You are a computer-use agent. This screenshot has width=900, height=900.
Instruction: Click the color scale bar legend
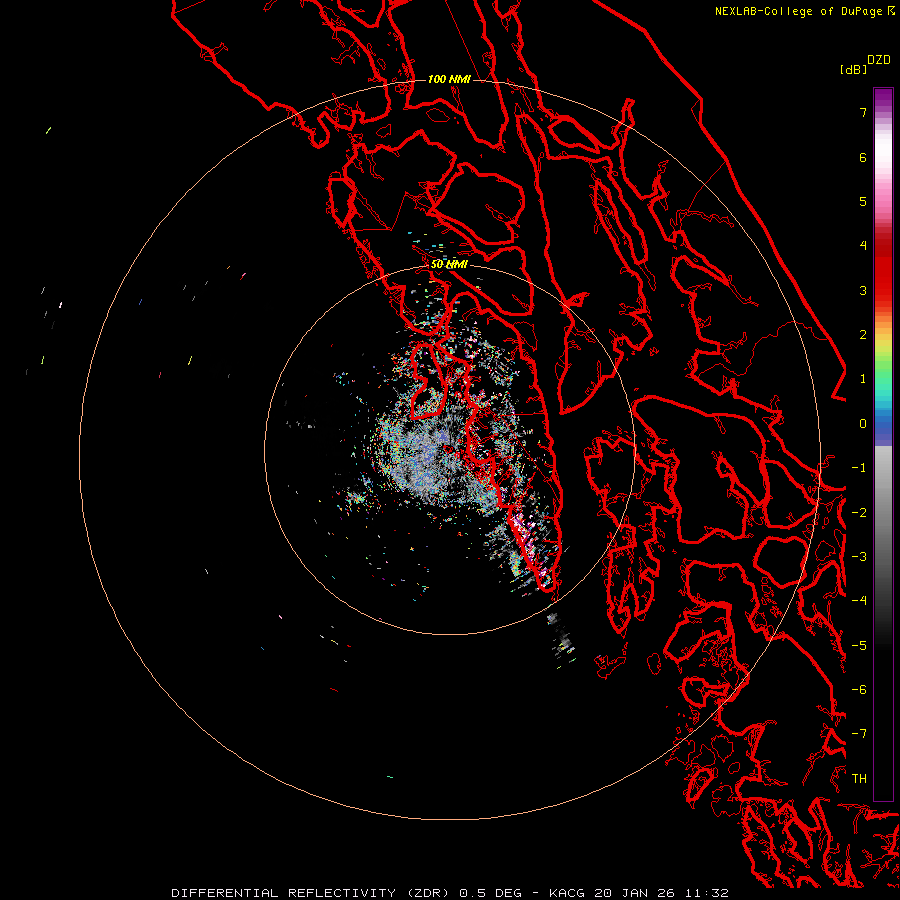click(x=883, y=444)
